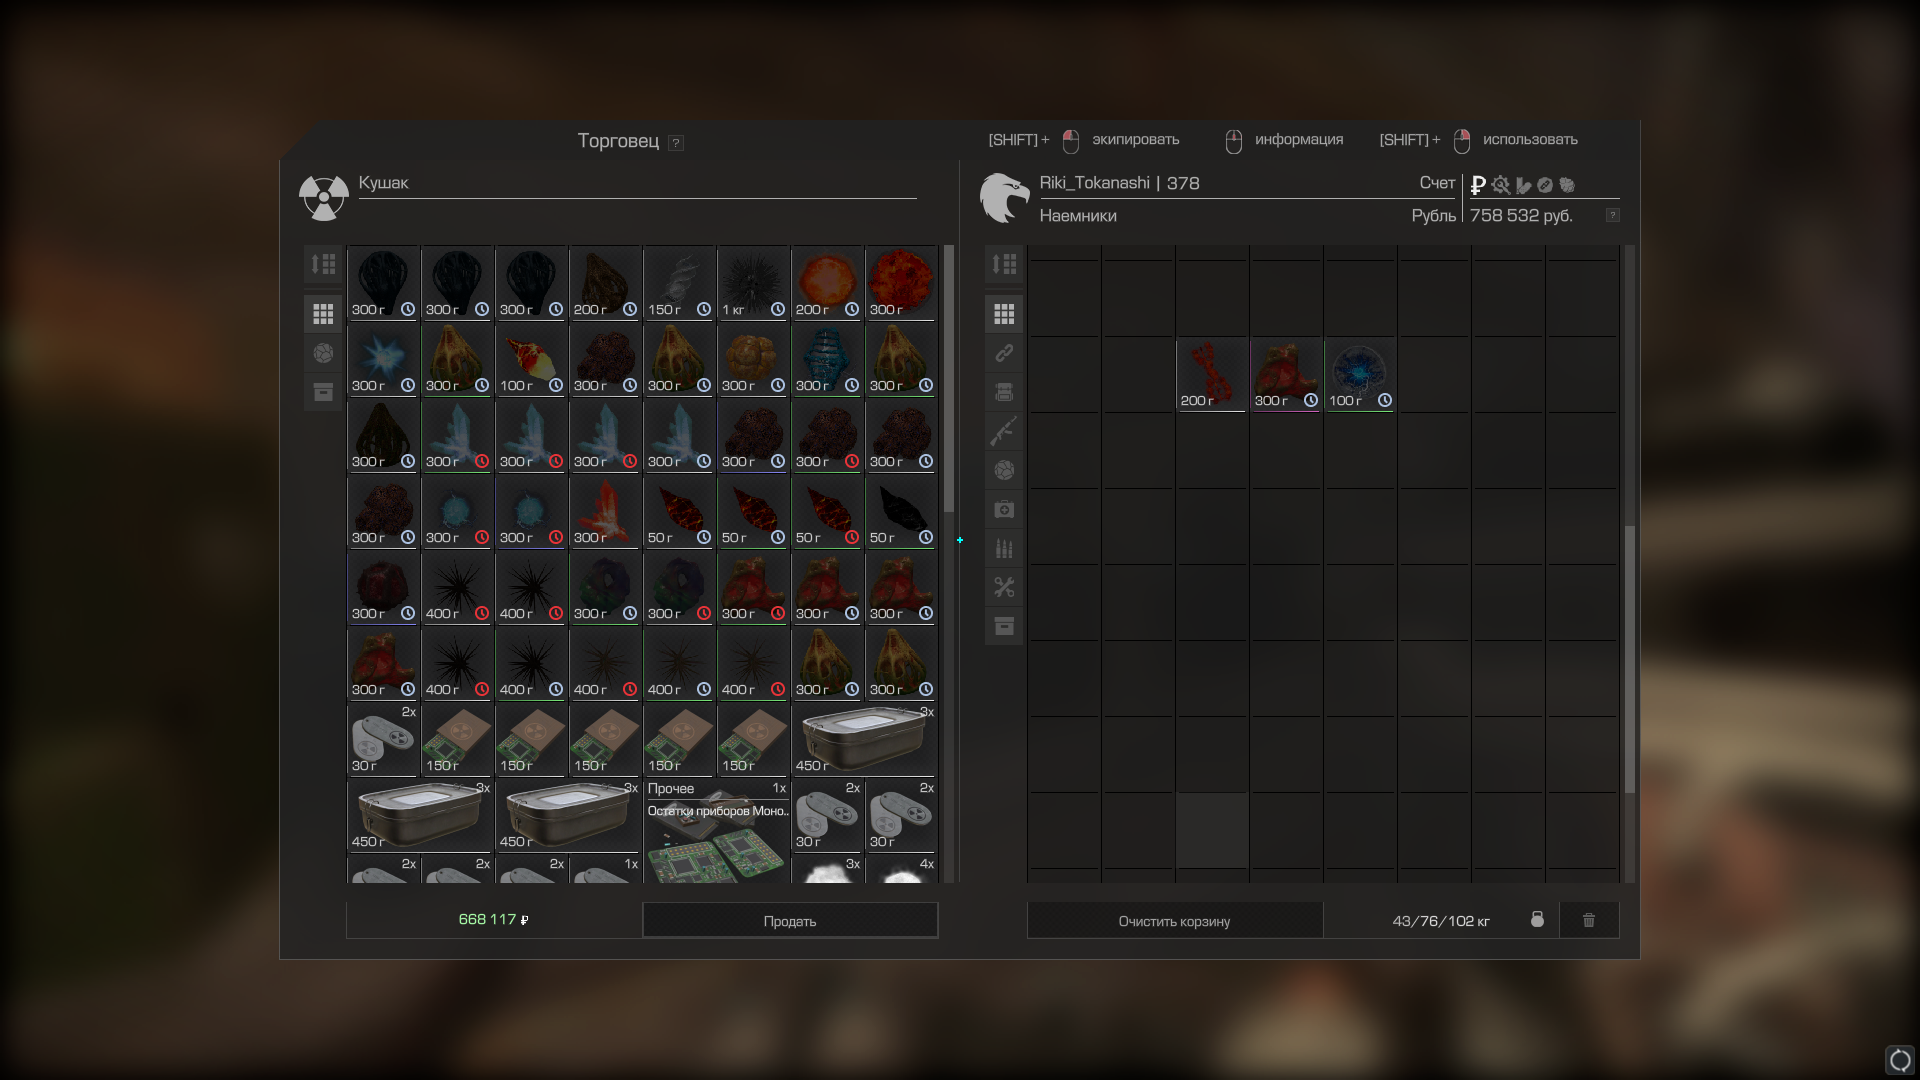Click Продать button
Image resolution: width=1920 pixels, height=1080 pixels.
point(790,921)
